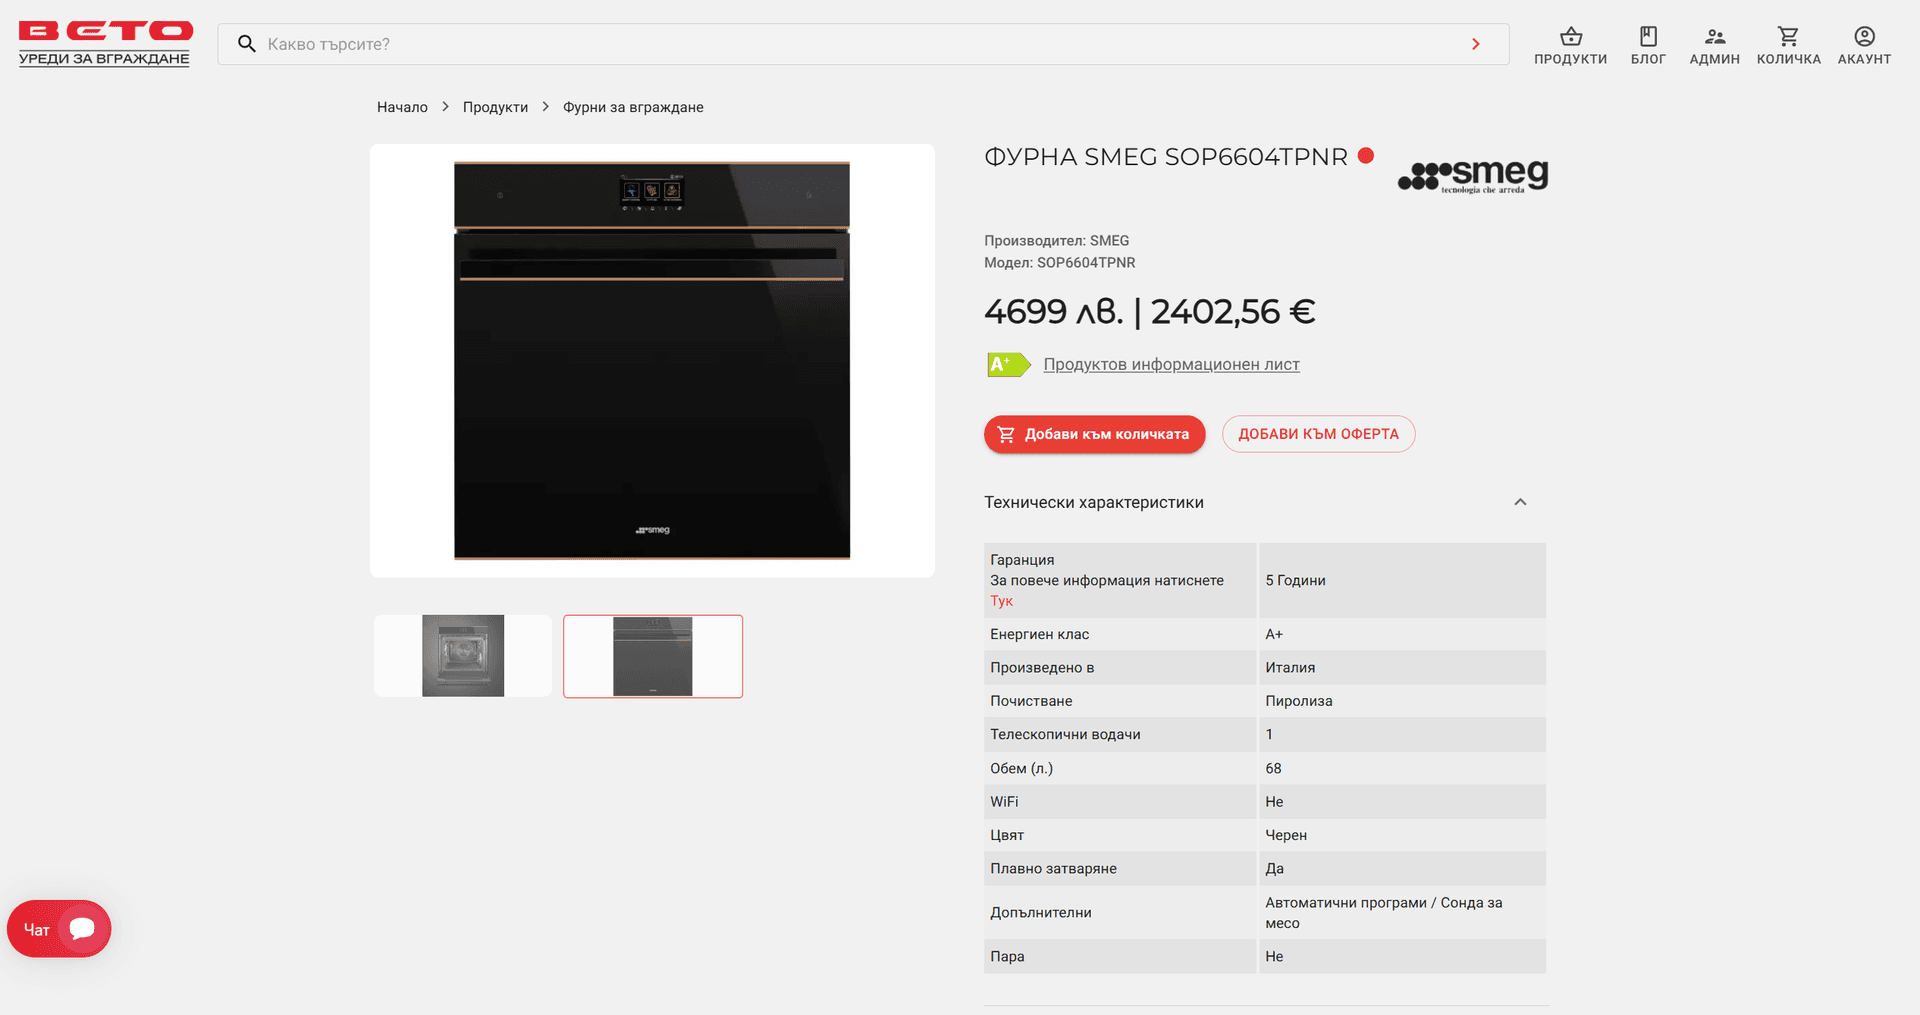
Task: Go to Начало breadcrumb
Action: 402,107
